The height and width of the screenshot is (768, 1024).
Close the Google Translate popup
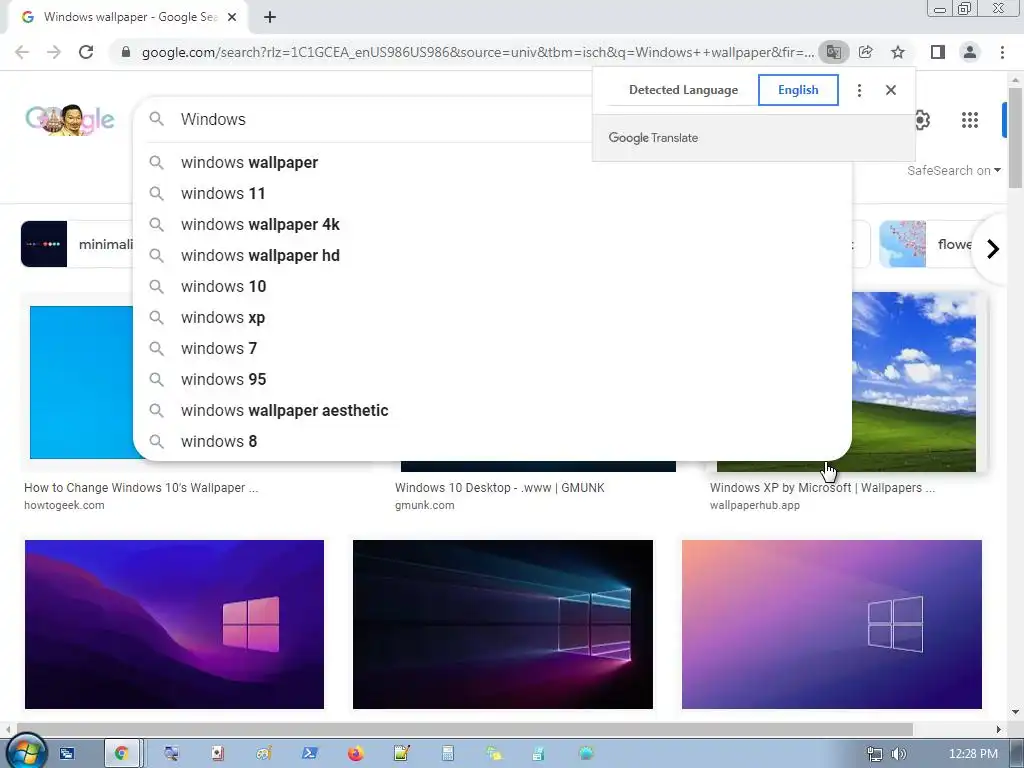click(x=891, y=90)
